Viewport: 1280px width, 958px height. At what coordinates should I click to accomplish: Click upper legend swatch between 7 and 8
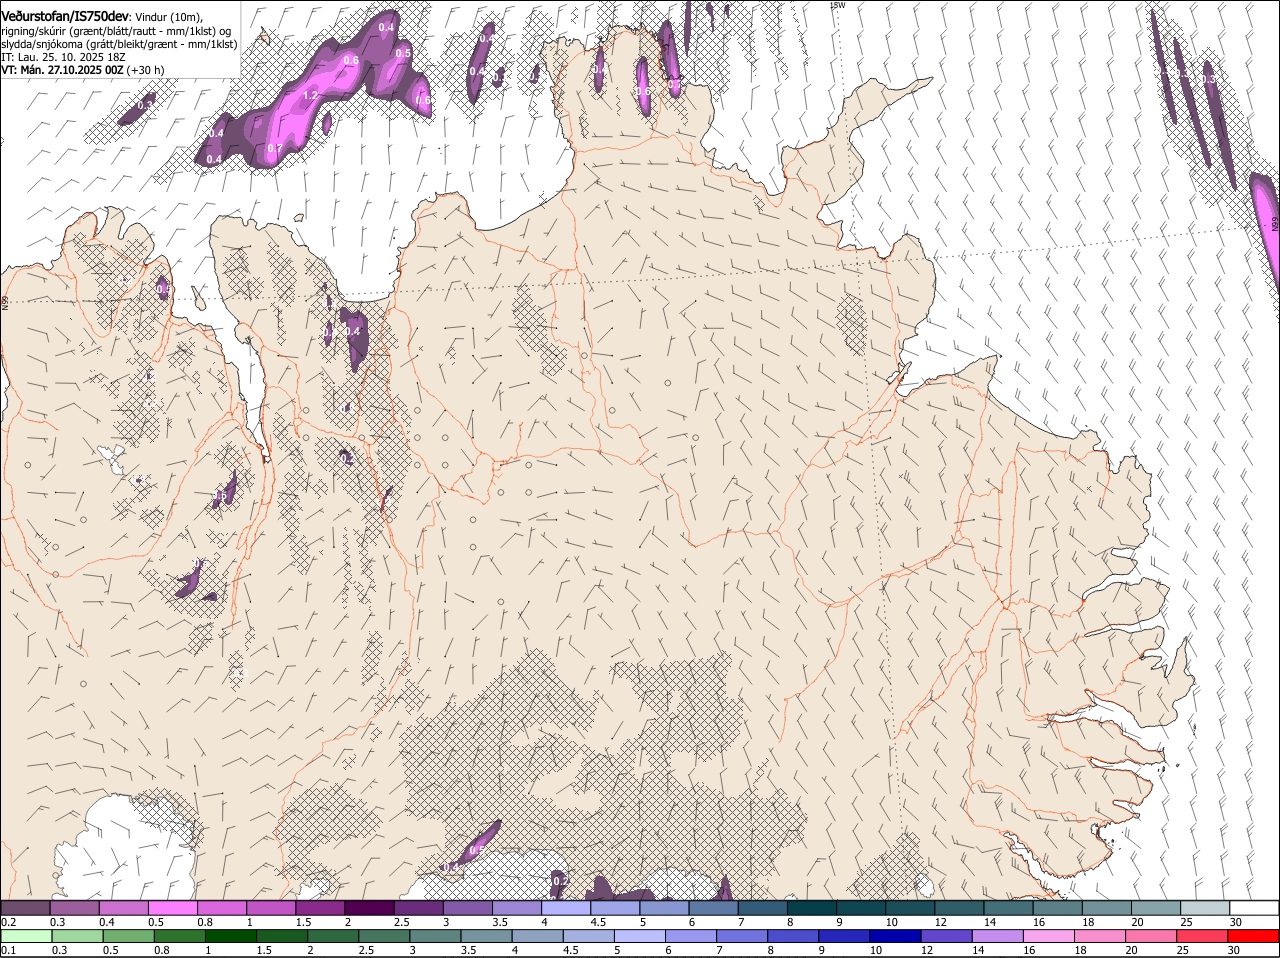click(762, 907)
